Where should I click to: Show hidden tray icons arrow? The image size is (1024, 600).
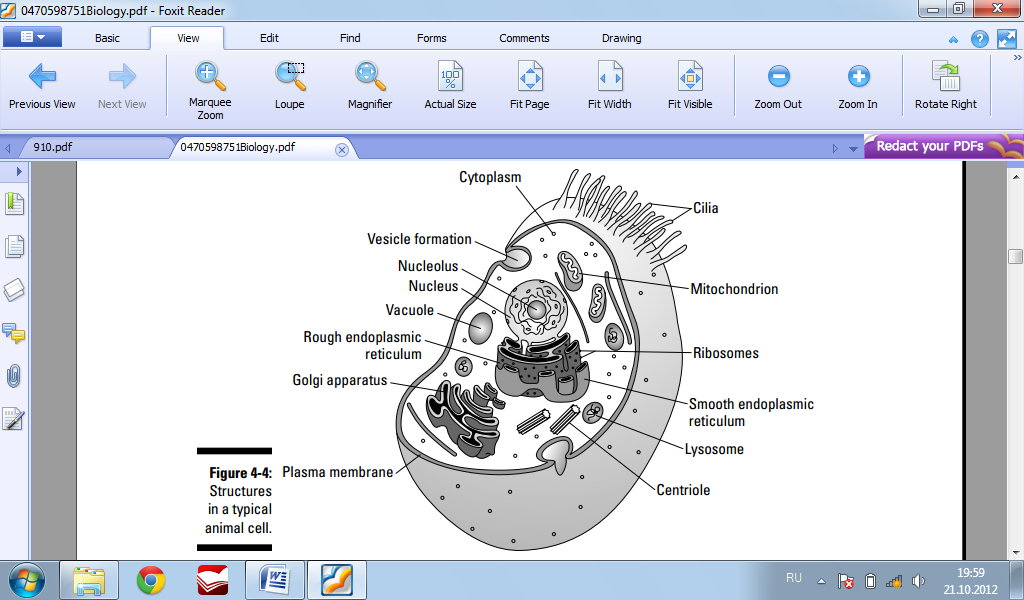(x=822, y=581)
